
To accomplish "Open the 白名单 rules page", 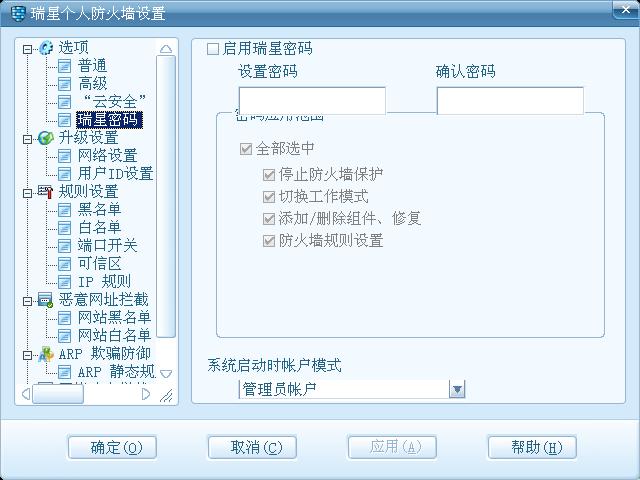I will pyautogui.click(x=99, y=228).
